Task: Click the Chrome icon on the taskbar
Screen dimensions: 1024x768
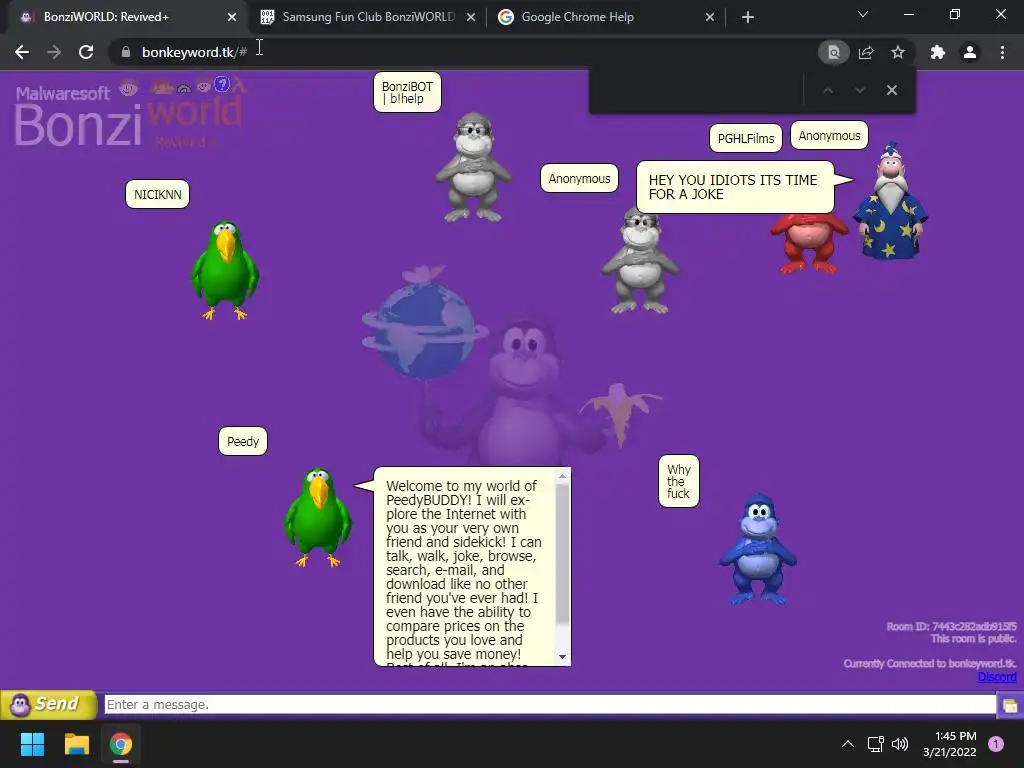Action: pyautogui.click(x=121, y=744)
